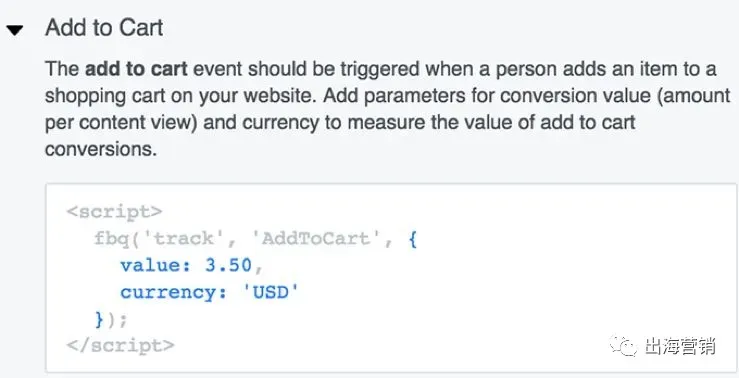Click the word 'conversions.' ending the paragraph
Viewport: 739px width, 378px height.
click(x=100, y=150)
